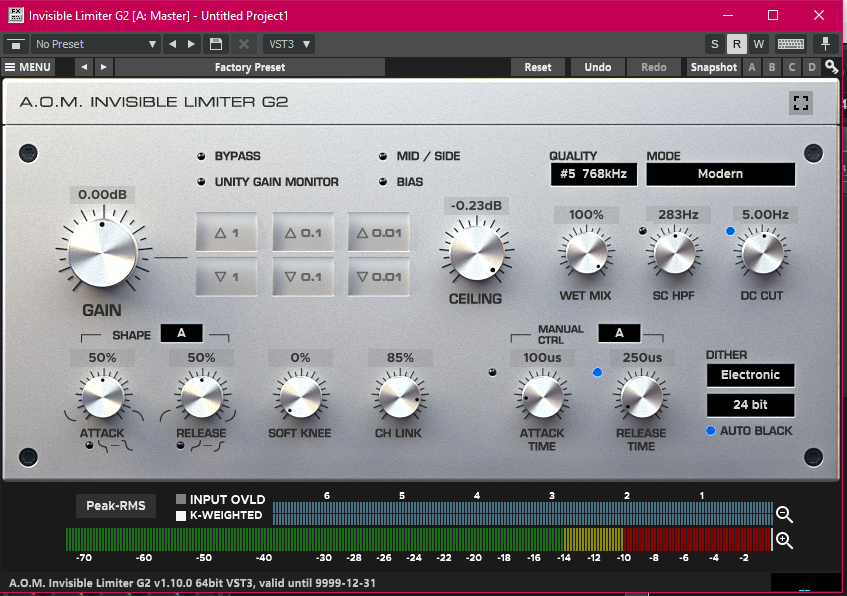Screen dimensions: 847x596
Task: Toggle the Attack shape curve LED
Action: coord(89,445)
